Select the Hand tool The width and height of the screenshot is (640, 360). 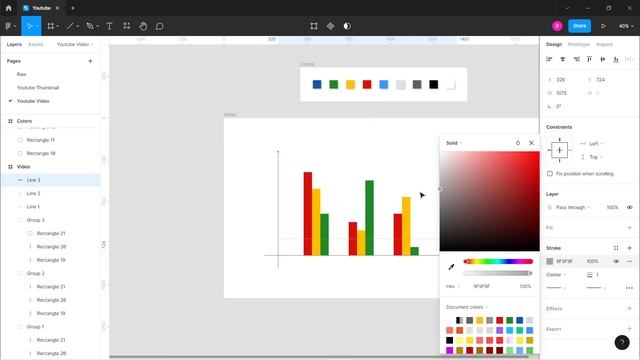click(143, 26)
